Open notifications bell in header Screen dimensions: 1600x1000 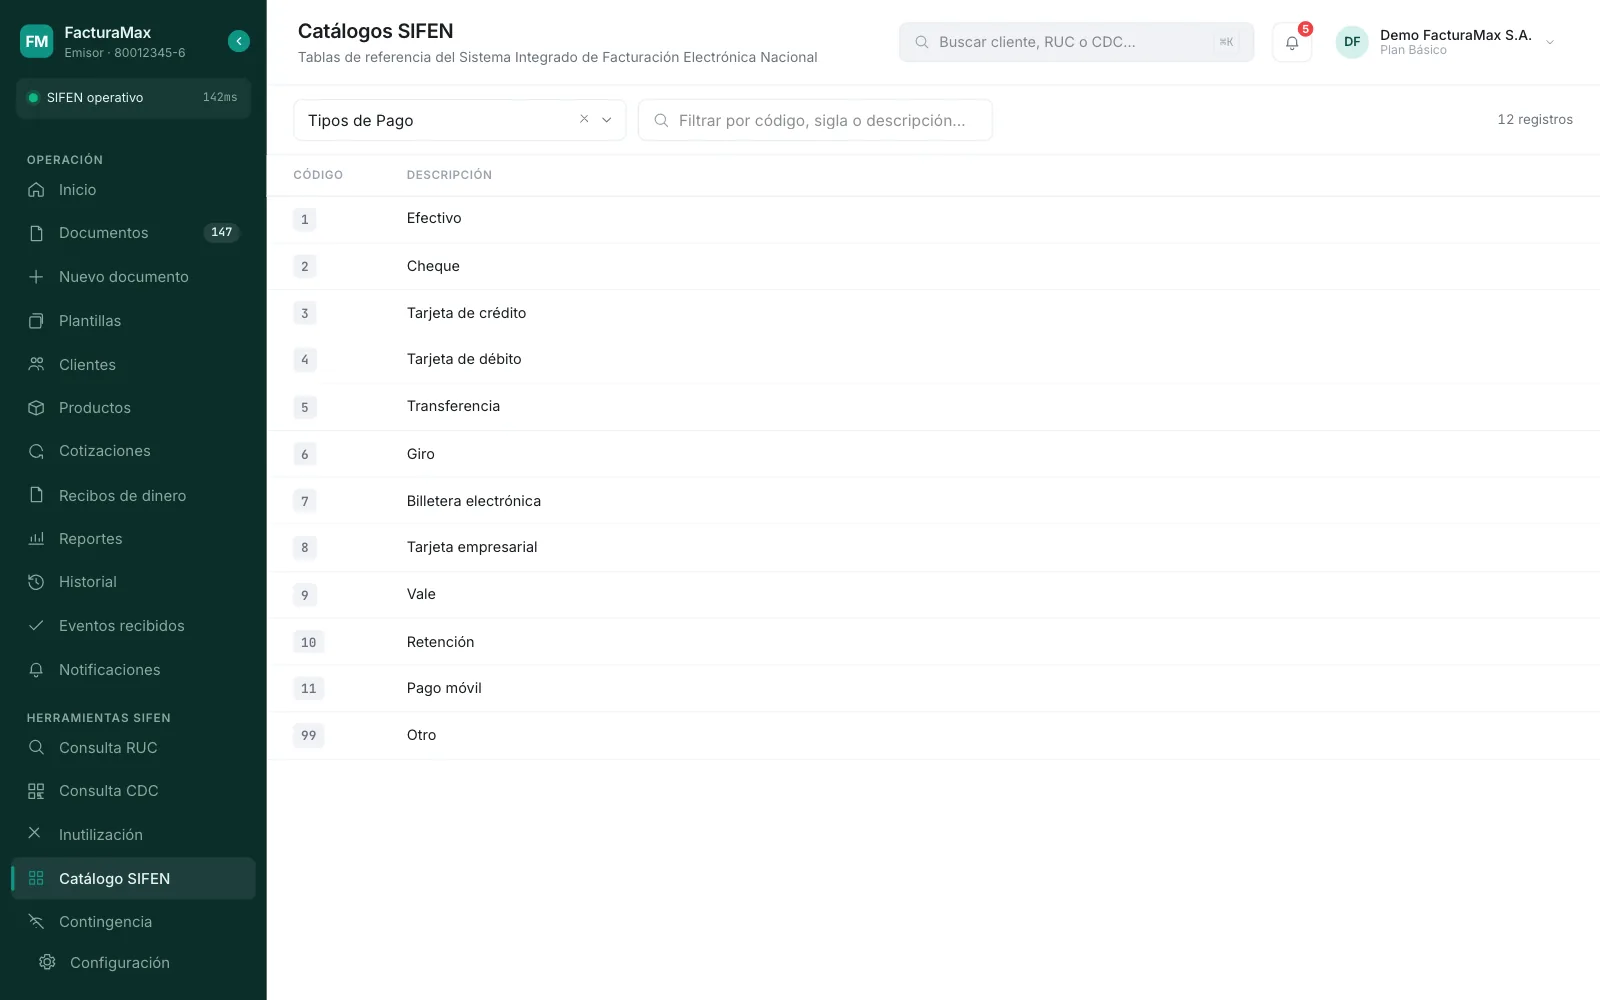click(x=1291, y=42)
